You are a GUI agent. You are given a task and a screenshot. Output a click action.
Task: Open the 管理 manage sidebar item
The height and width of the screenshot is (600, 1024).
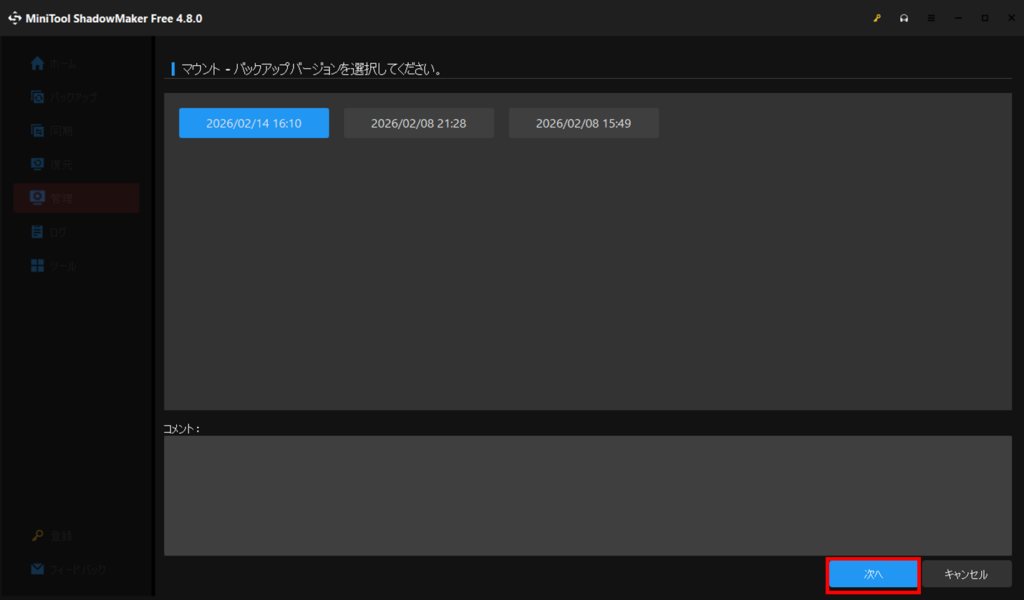tap(76, 198)
